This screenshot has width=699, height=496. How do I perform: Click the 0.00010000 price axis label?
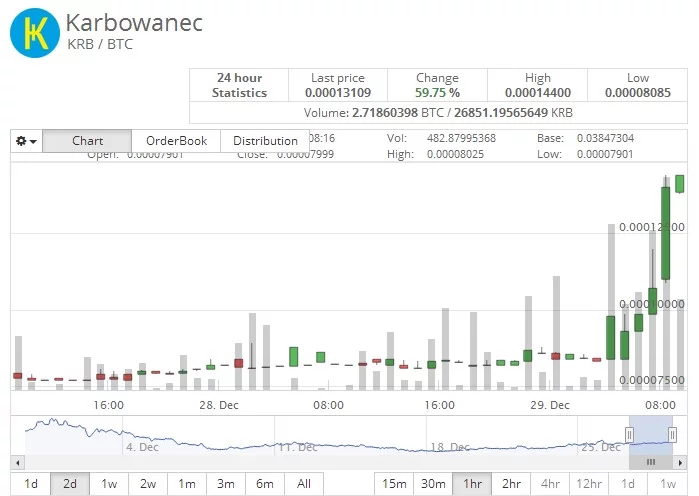point(652,304)
